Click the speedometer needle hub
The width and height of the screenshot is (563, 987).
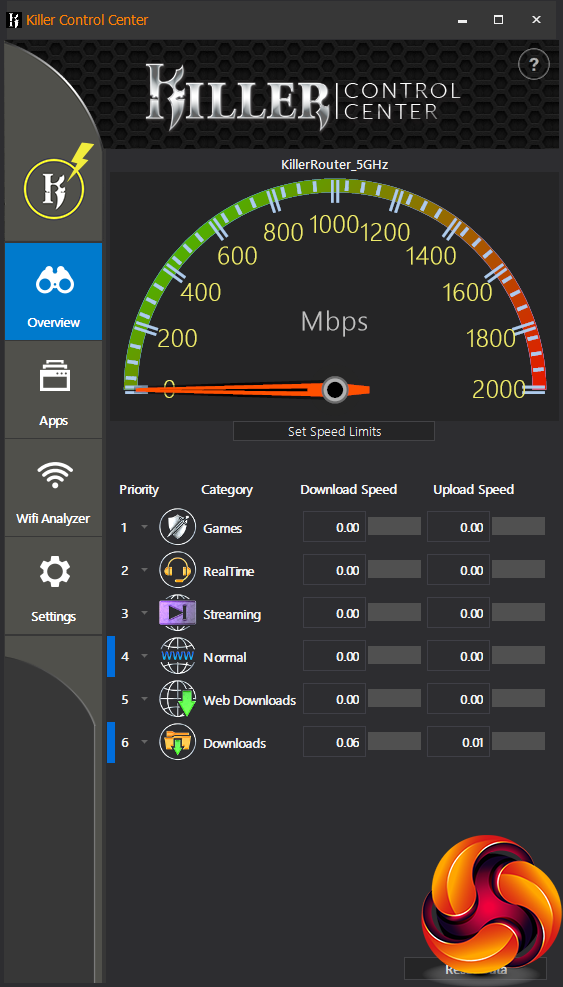[x=335, y=390]
